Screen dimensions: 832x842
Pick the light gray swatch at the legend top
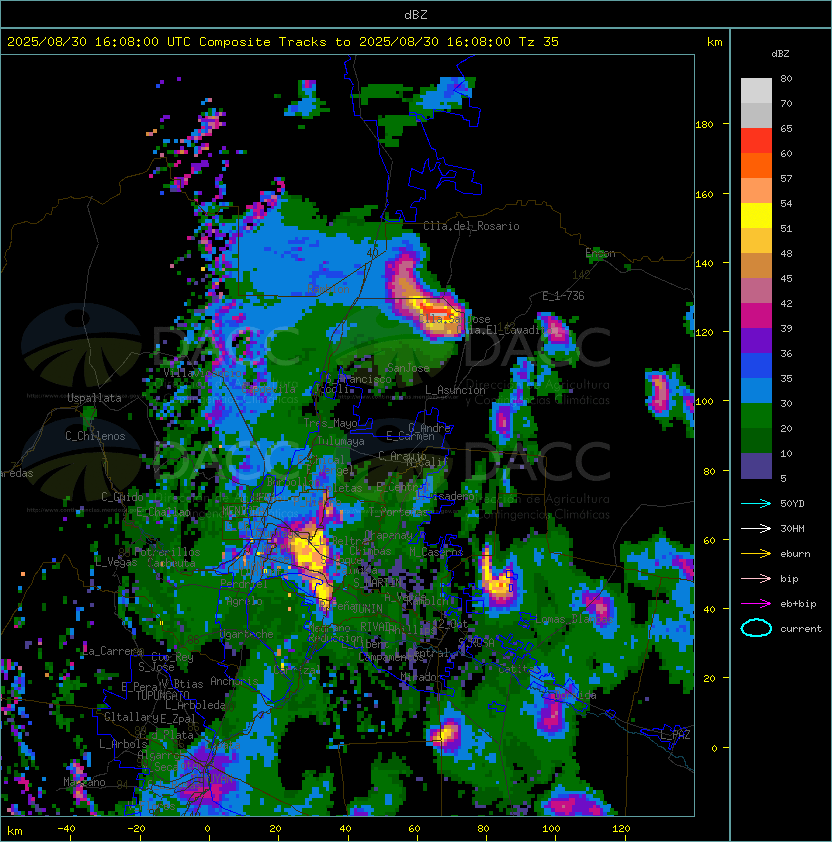[756, 90]
